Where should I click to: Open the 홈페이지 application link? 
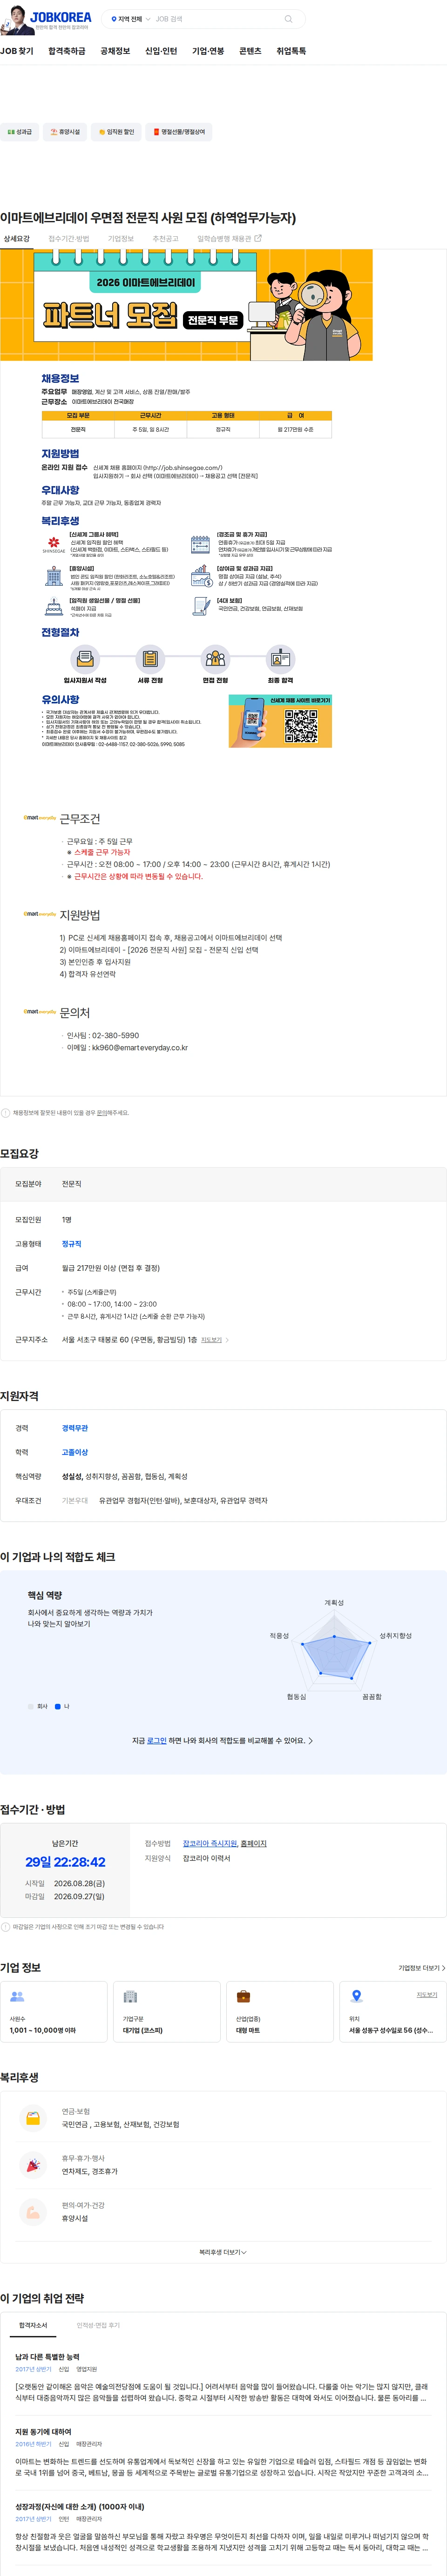pyautogui.click(x=254, y=1844)
